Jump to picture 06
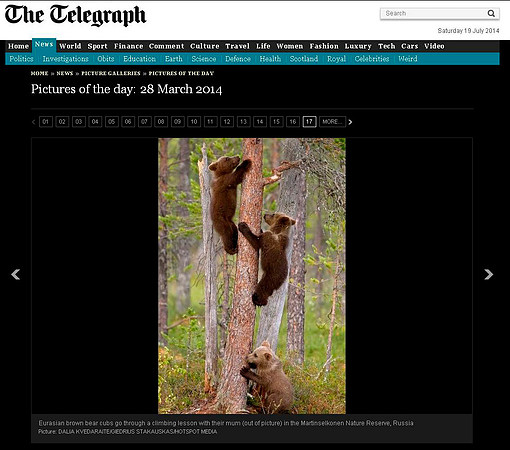Viewport: 510px width, 450px height. 128,122
